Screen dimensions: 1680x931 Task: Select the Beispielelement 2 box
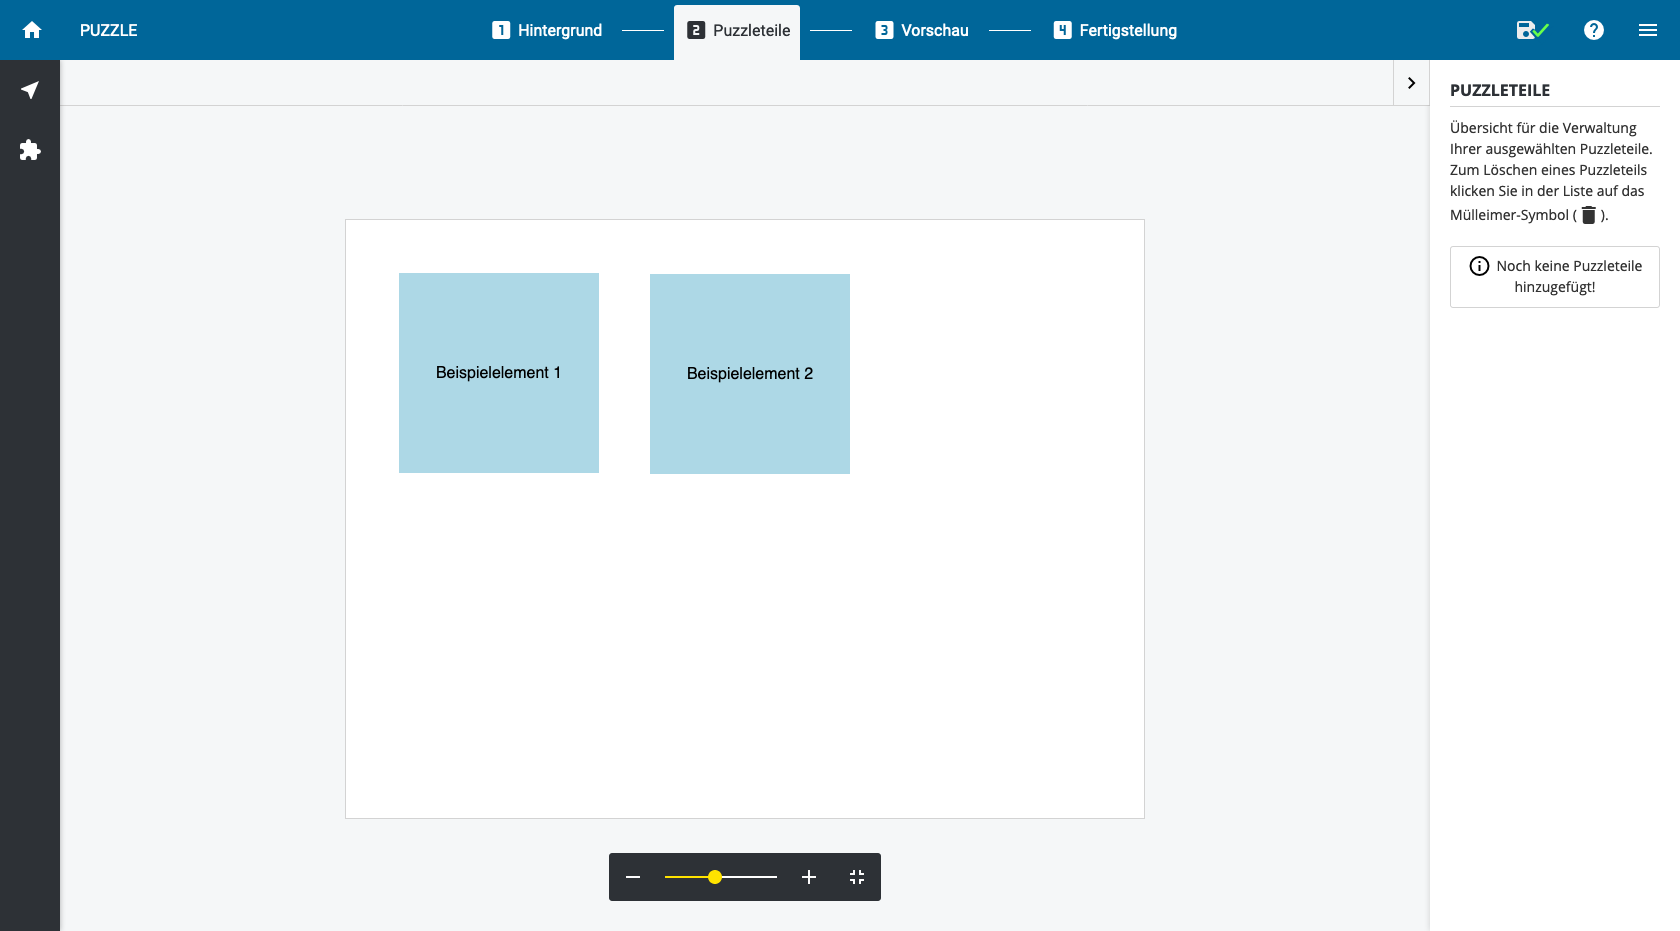pos(750,374)
